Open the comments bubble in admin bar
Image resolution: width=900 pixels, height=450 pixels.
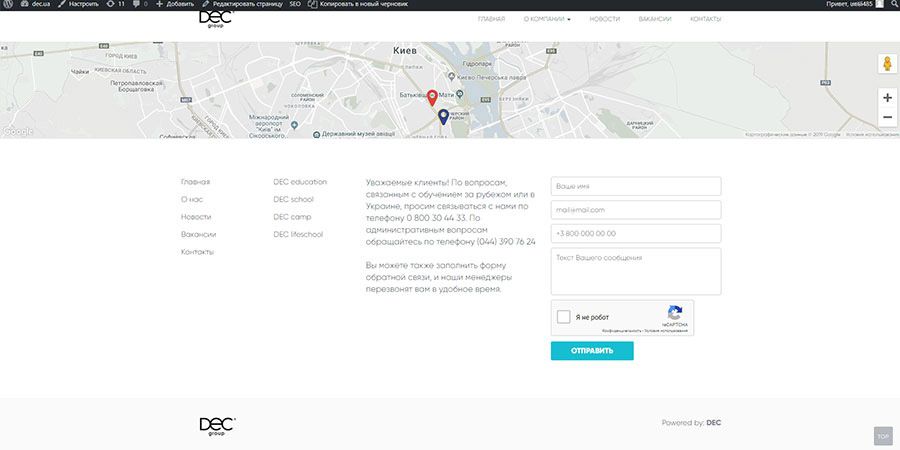point(139,5)
